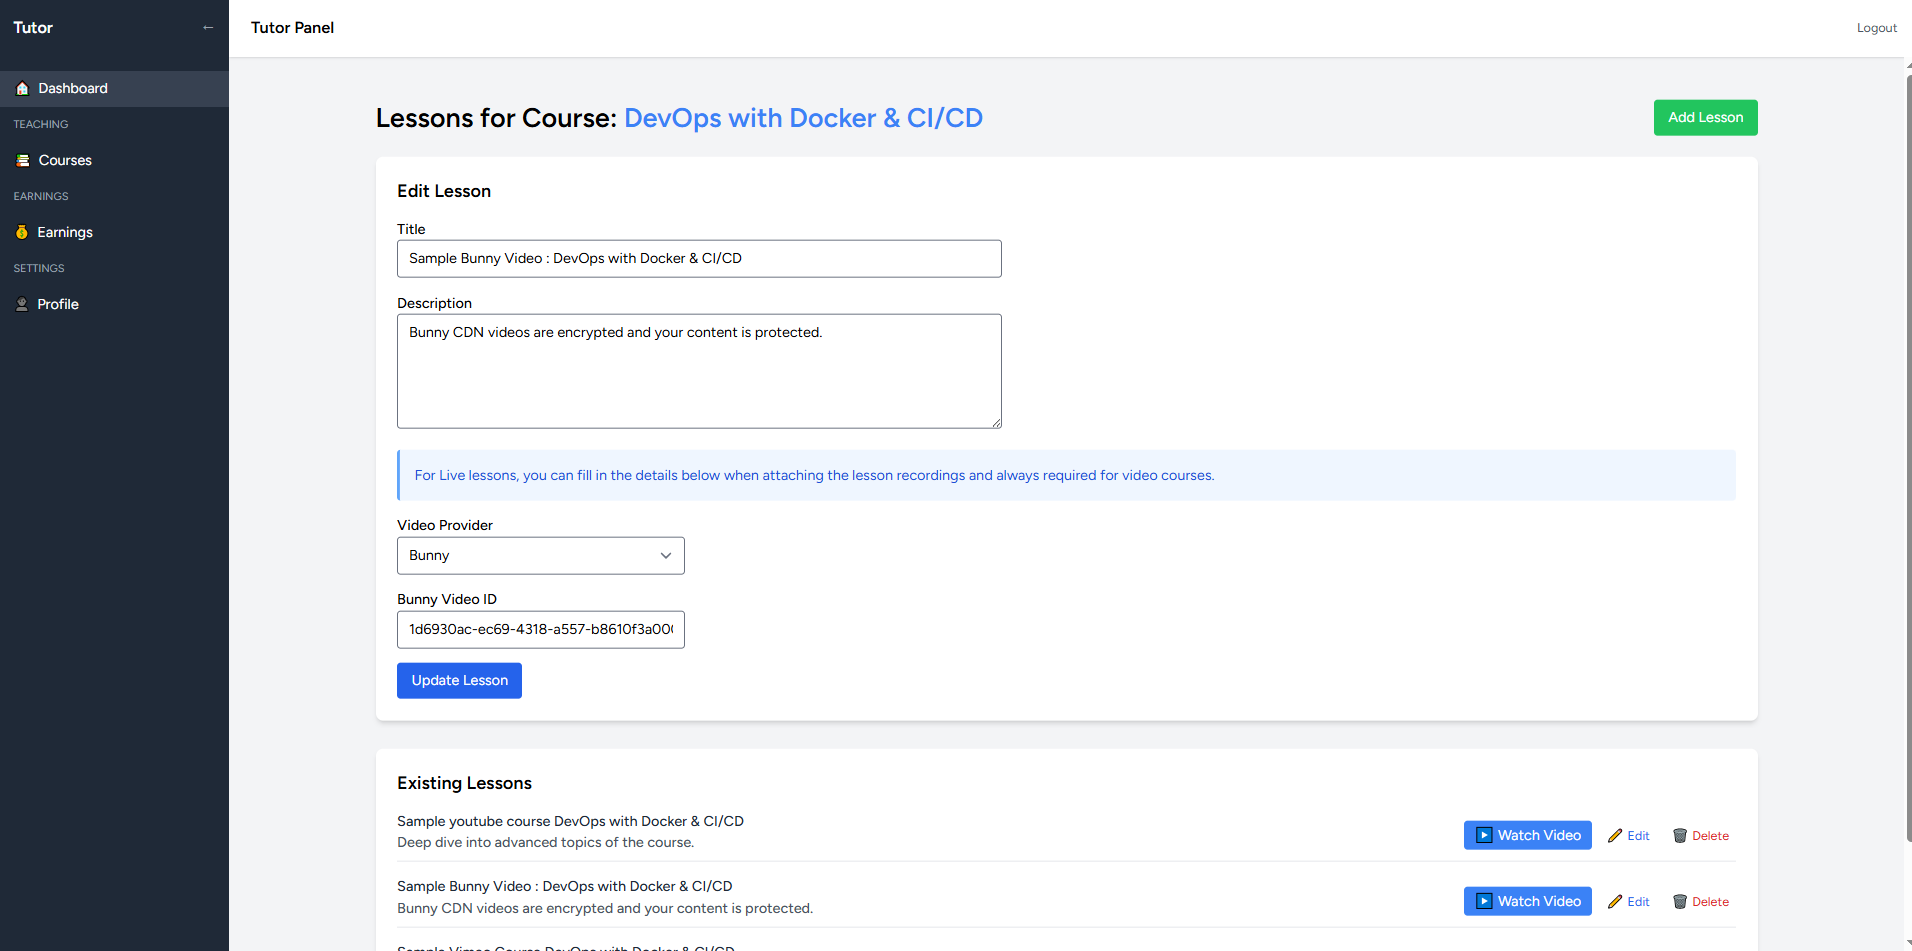1912x951 pixels.
Task: Click the Description field label
Action: (x=434, y=304)
